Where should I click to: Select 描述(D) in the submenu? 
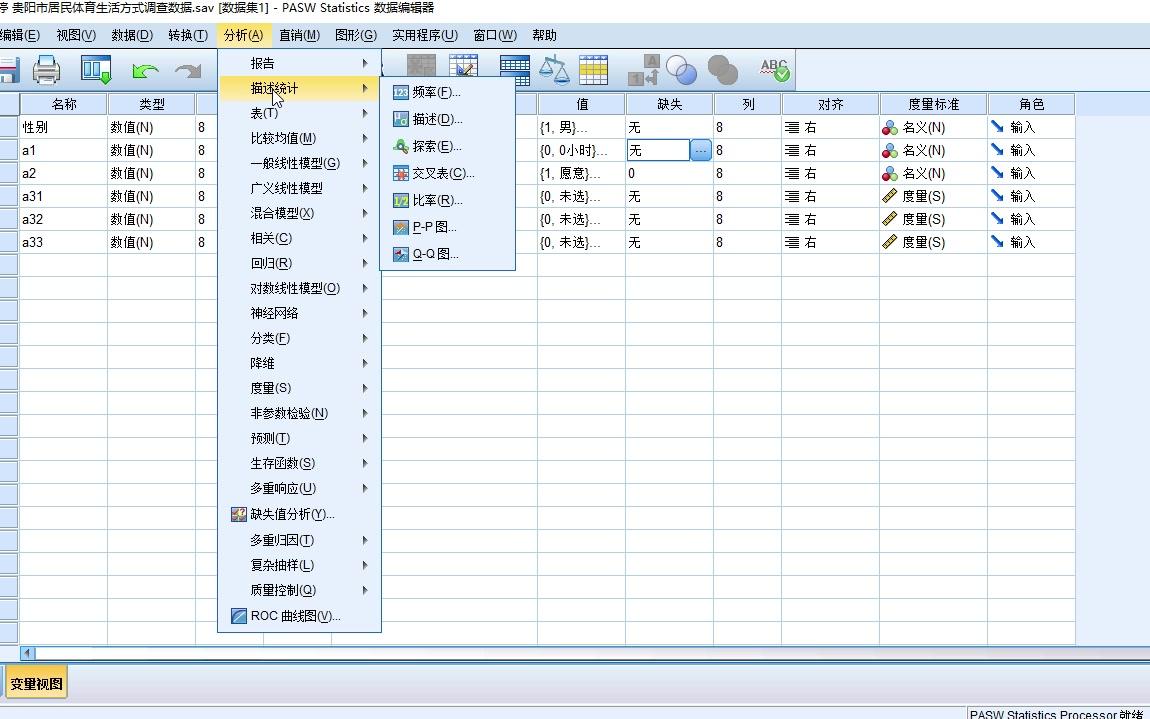(x=435, y=118)
